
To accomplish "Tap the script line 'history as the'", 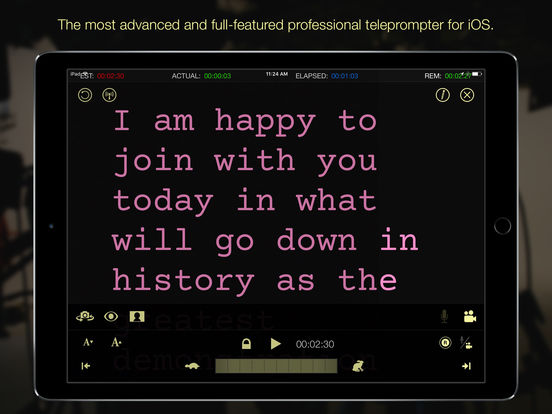I will click(255, 282).
